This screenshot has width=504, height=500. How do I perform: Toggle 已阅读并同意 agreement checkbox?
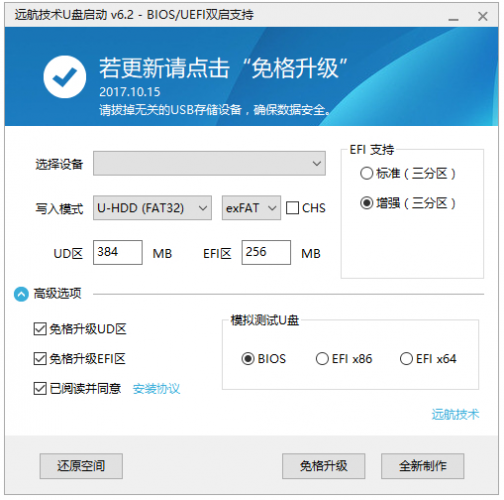click(x=40, y=388)
